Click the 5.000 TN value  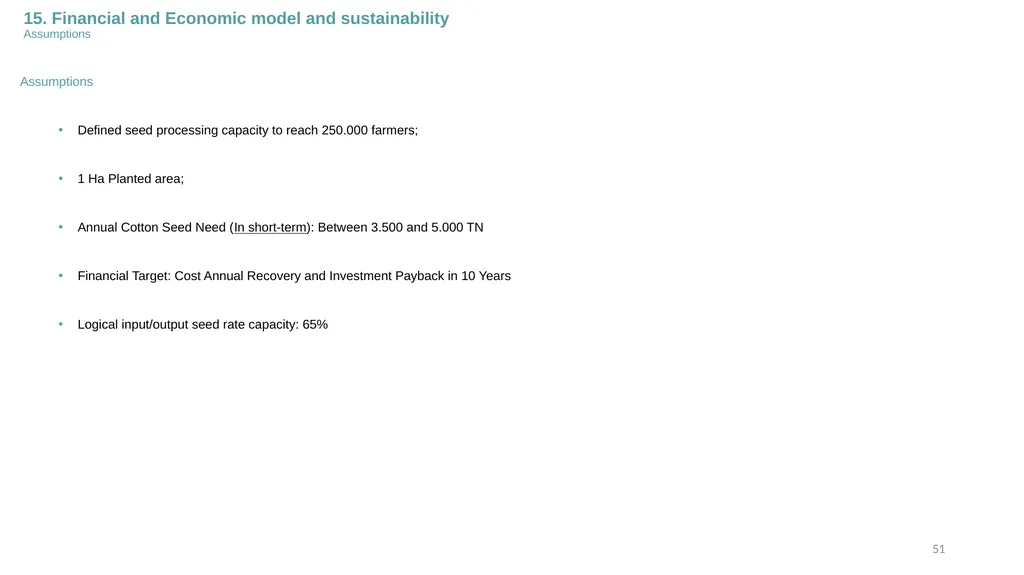457,227
